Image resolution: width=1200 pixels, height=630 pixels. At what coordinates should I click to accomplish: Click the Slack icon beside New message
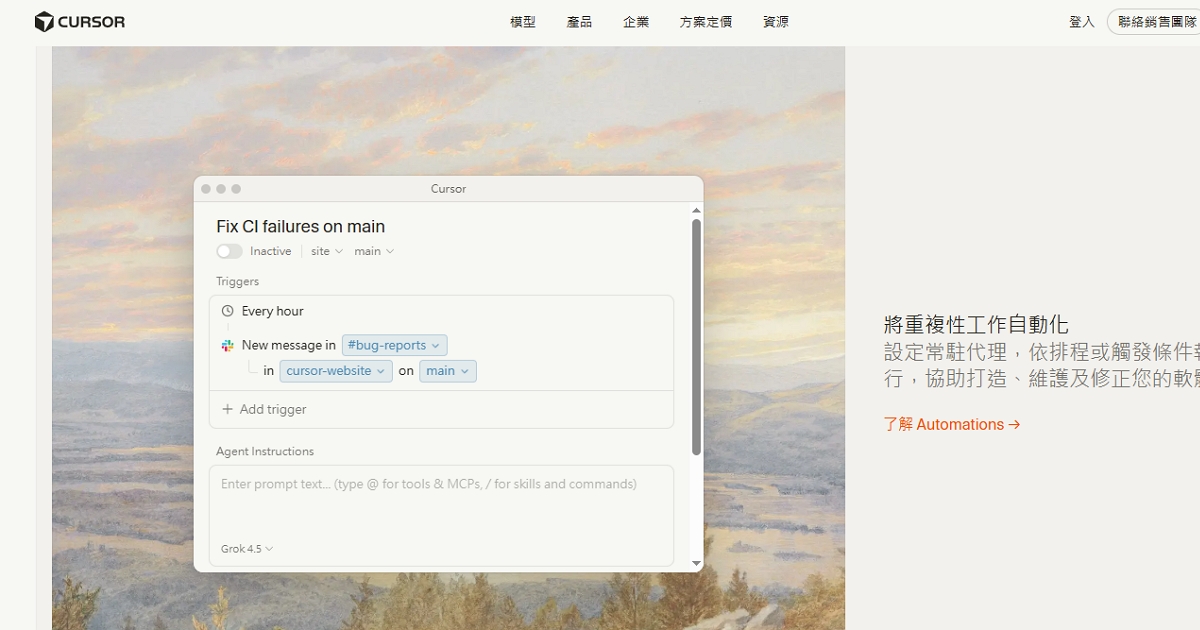tap(228, 345)
